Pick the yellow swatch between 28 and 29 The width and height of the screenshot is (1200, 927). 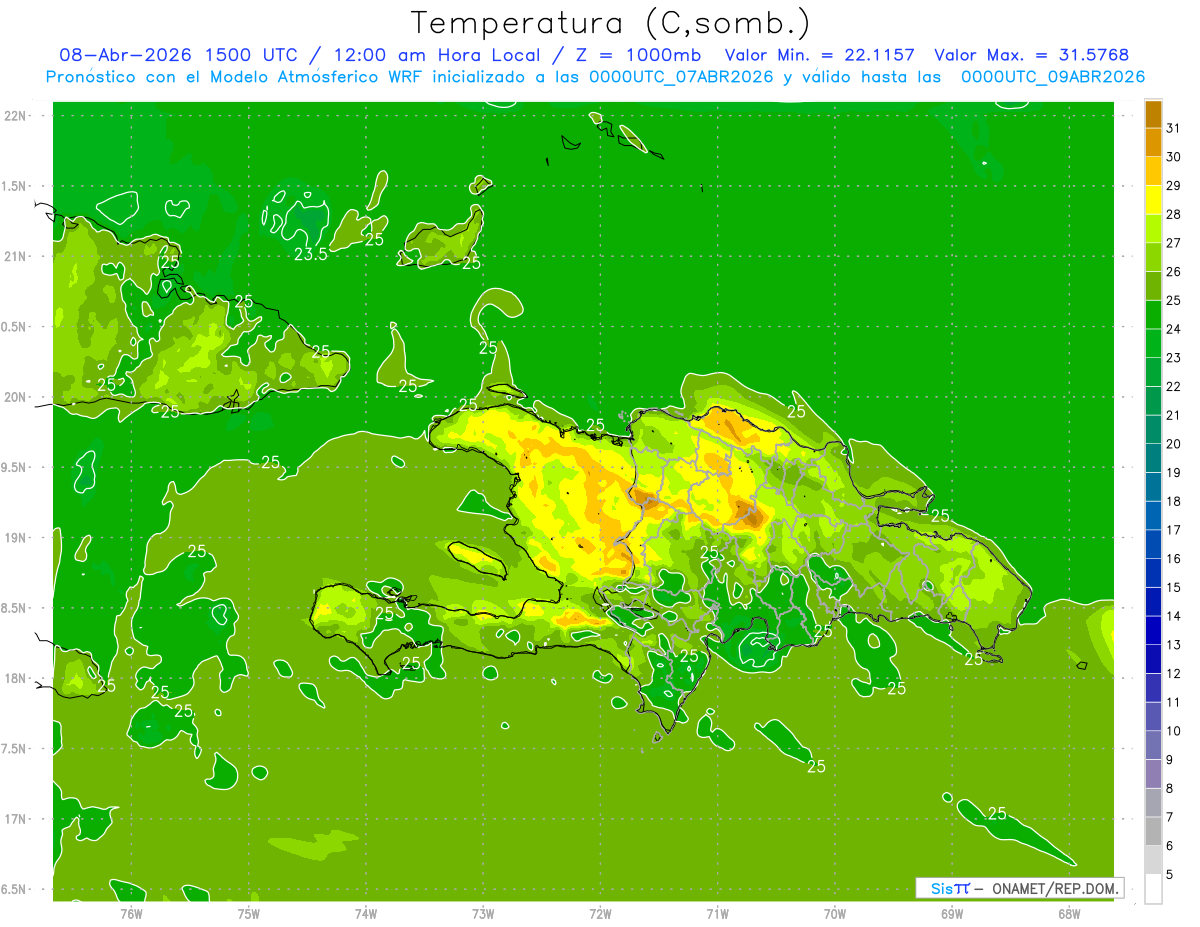[x=1153, y=200]
